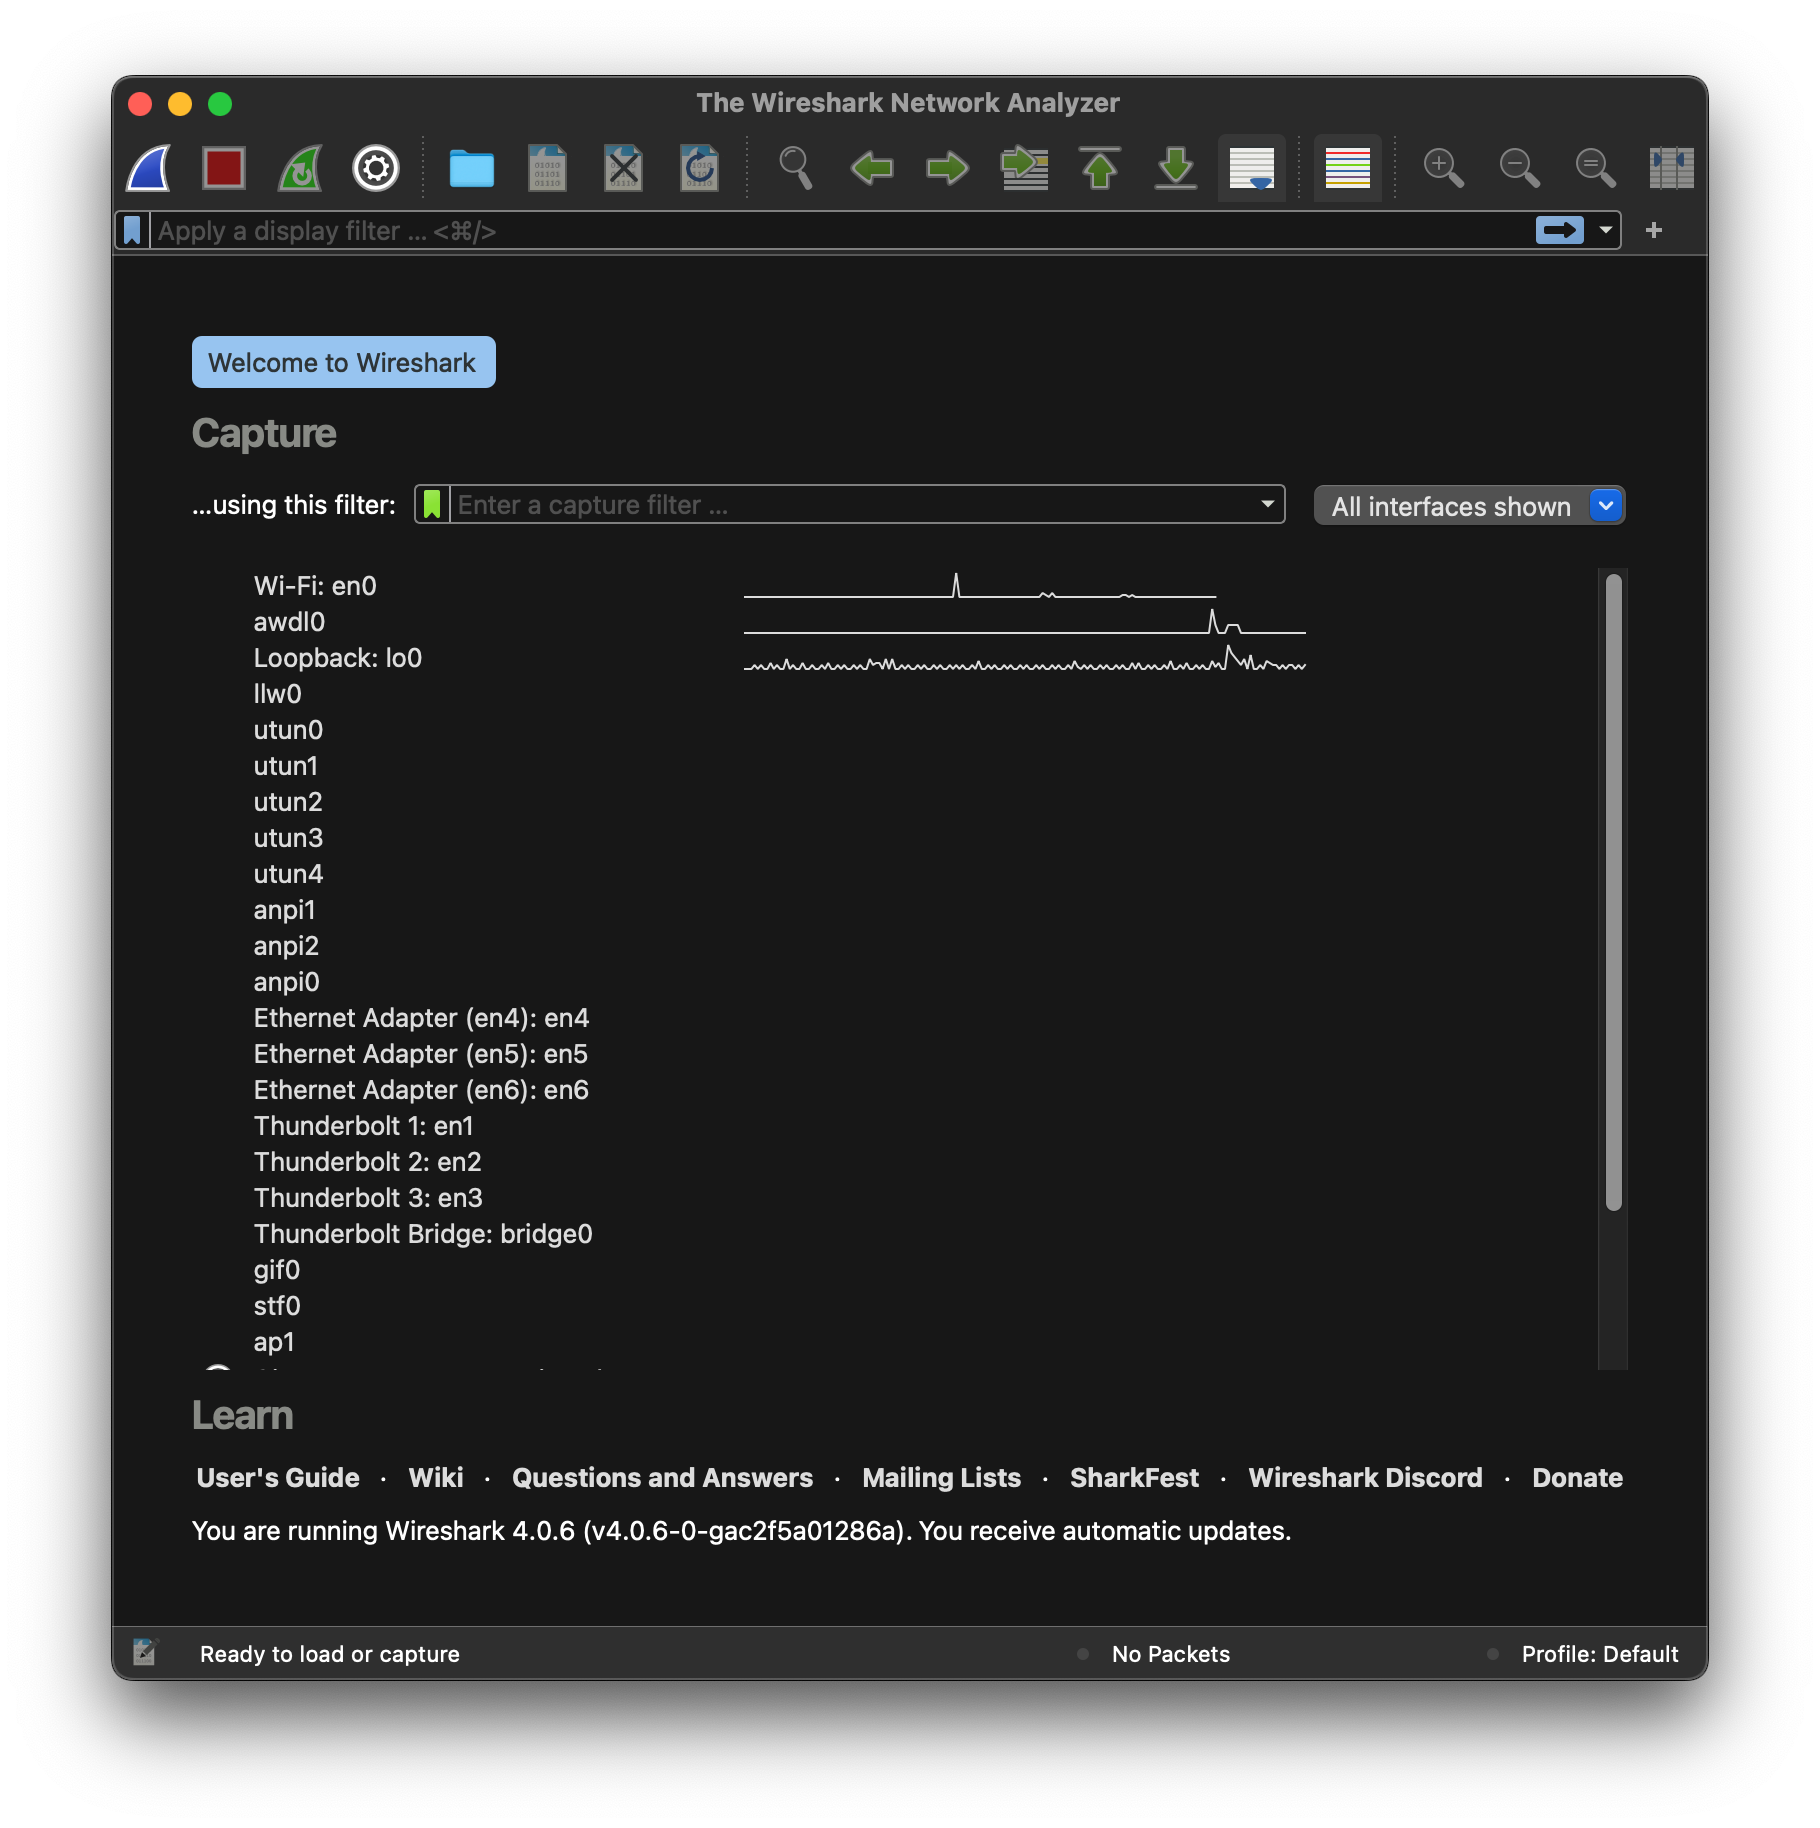
Task: Click the red stop capture icon
Action: [x=224, y=168]
